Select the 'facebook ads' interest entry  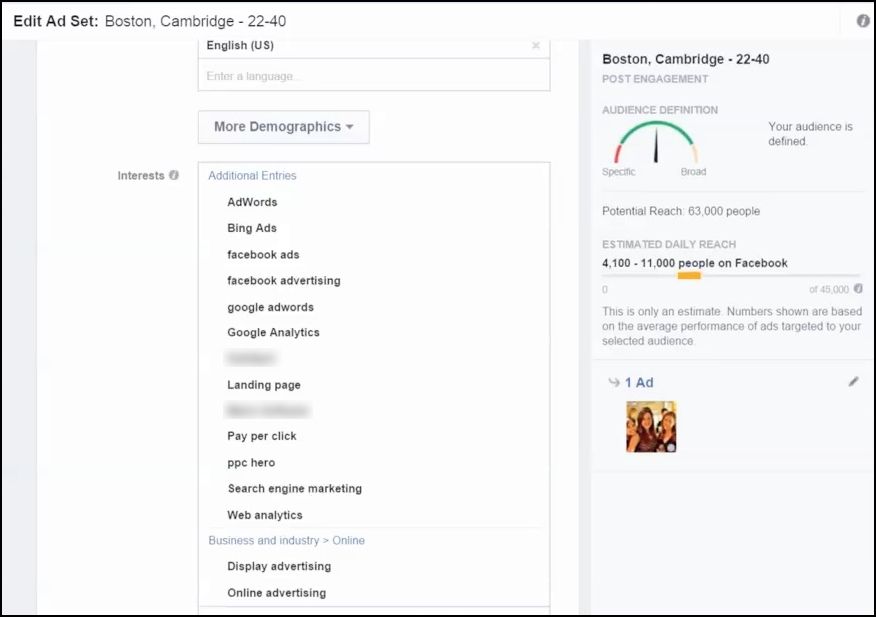point(263,254)
